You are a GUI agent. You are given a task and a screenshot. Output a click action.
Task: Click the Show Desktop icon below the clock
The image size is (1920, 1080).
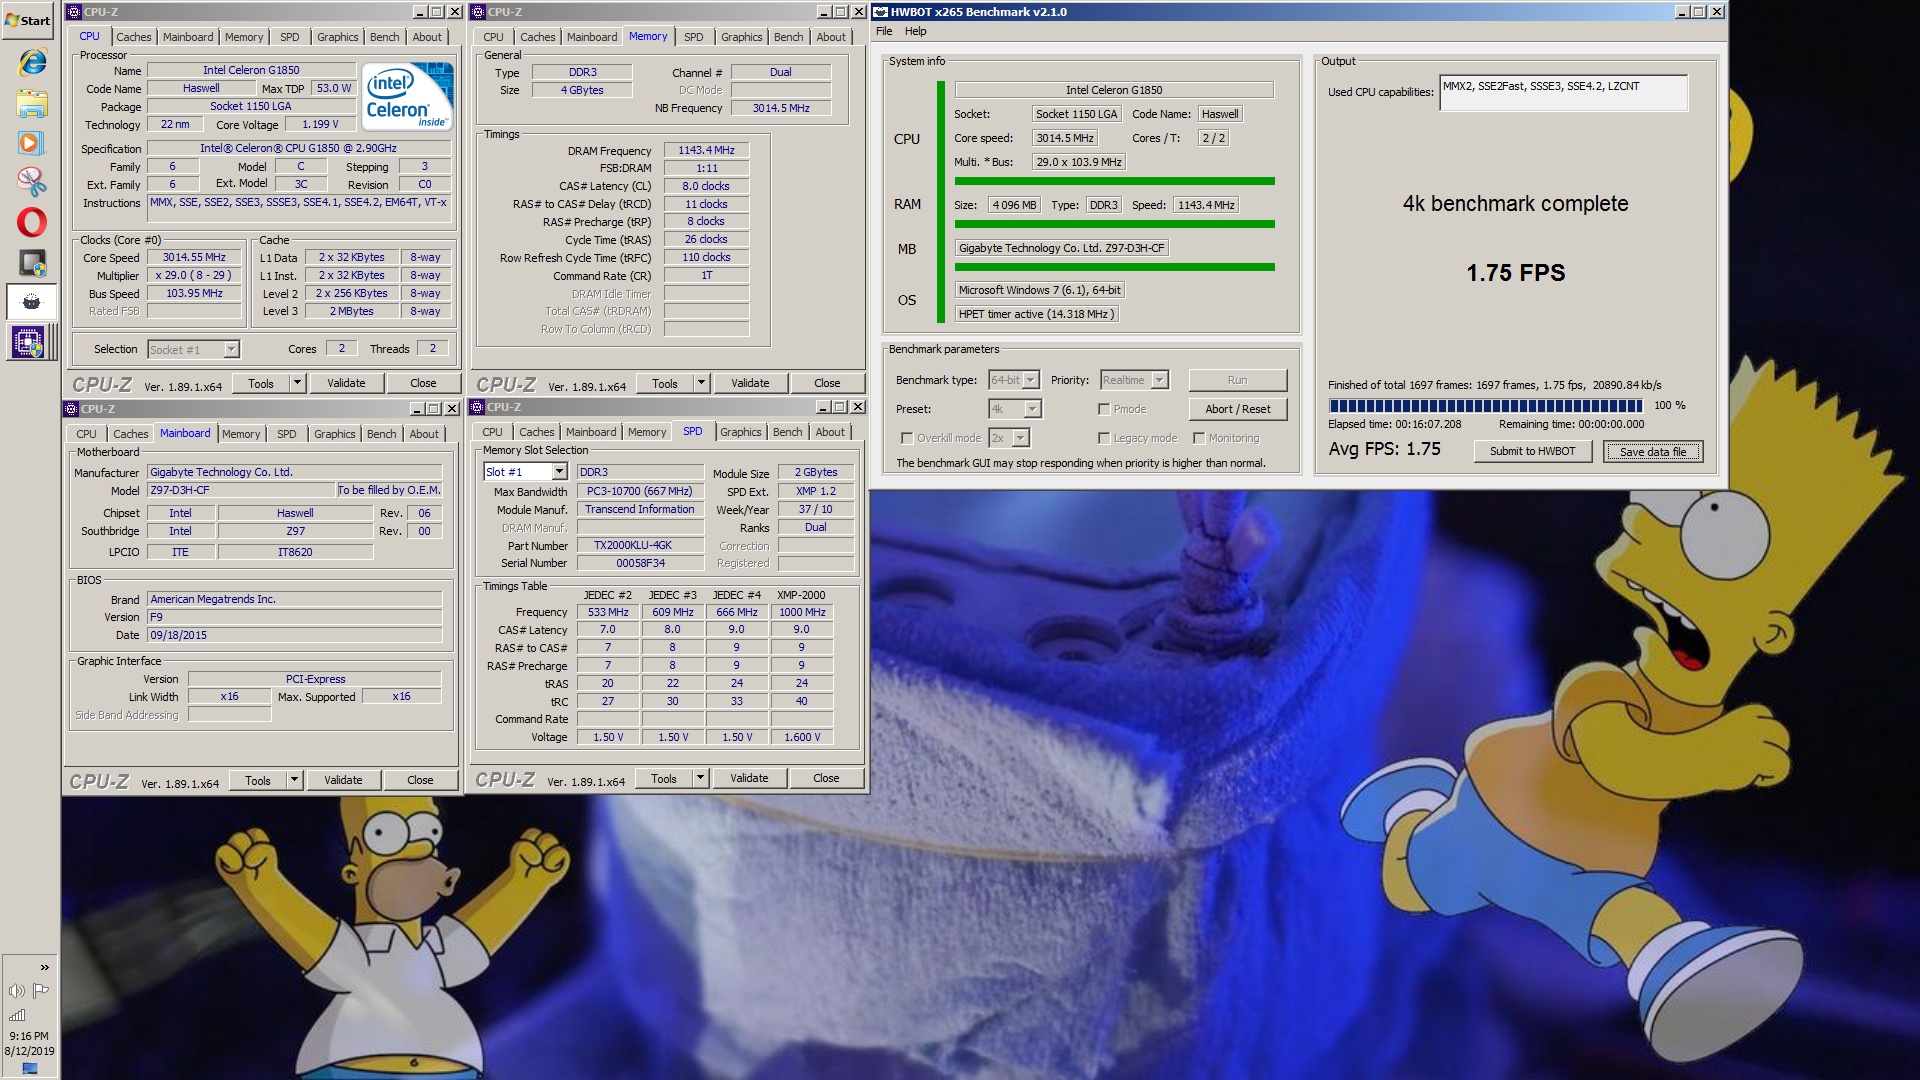click(x=29, y=1068)
